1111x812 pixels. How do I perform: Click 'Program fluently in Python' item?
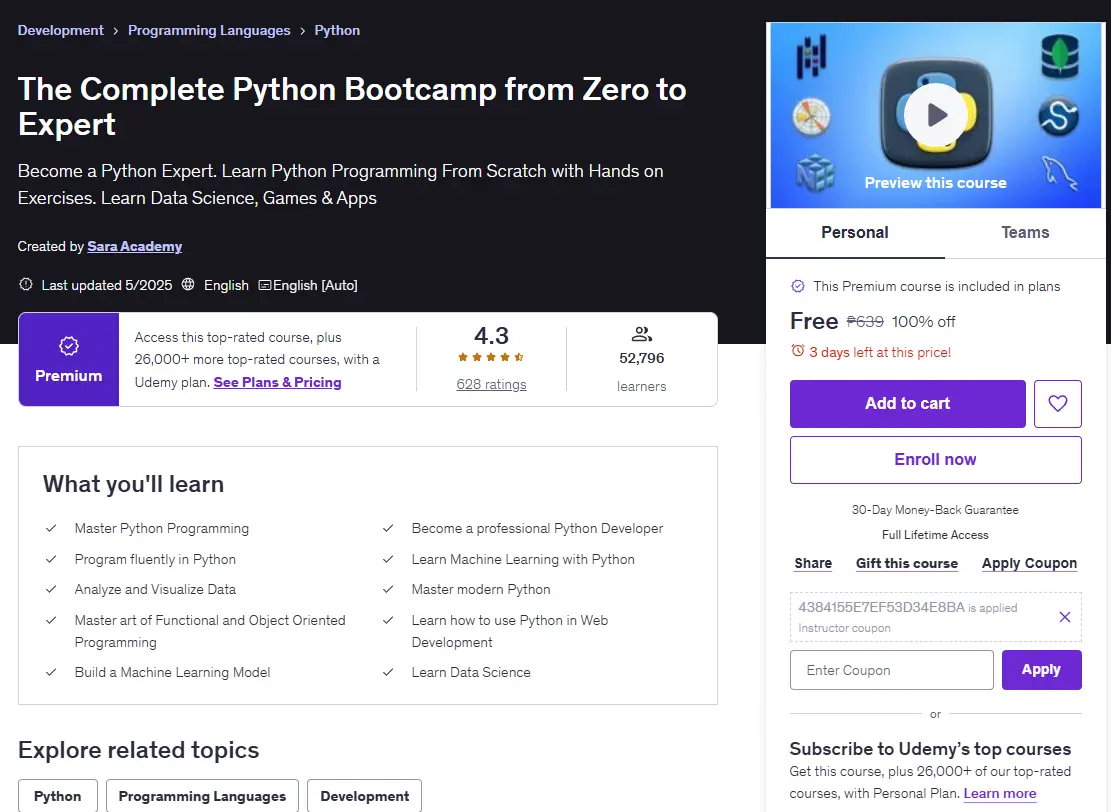tap(155, 560)
